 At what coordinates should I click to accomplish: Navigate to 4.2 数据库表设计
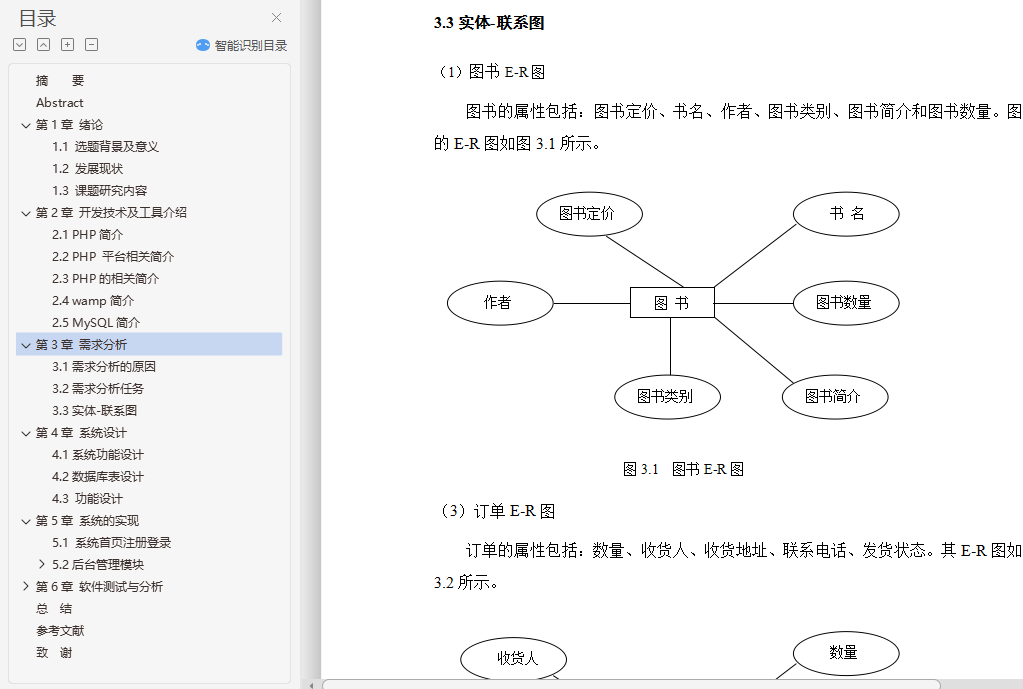(98, 477)
